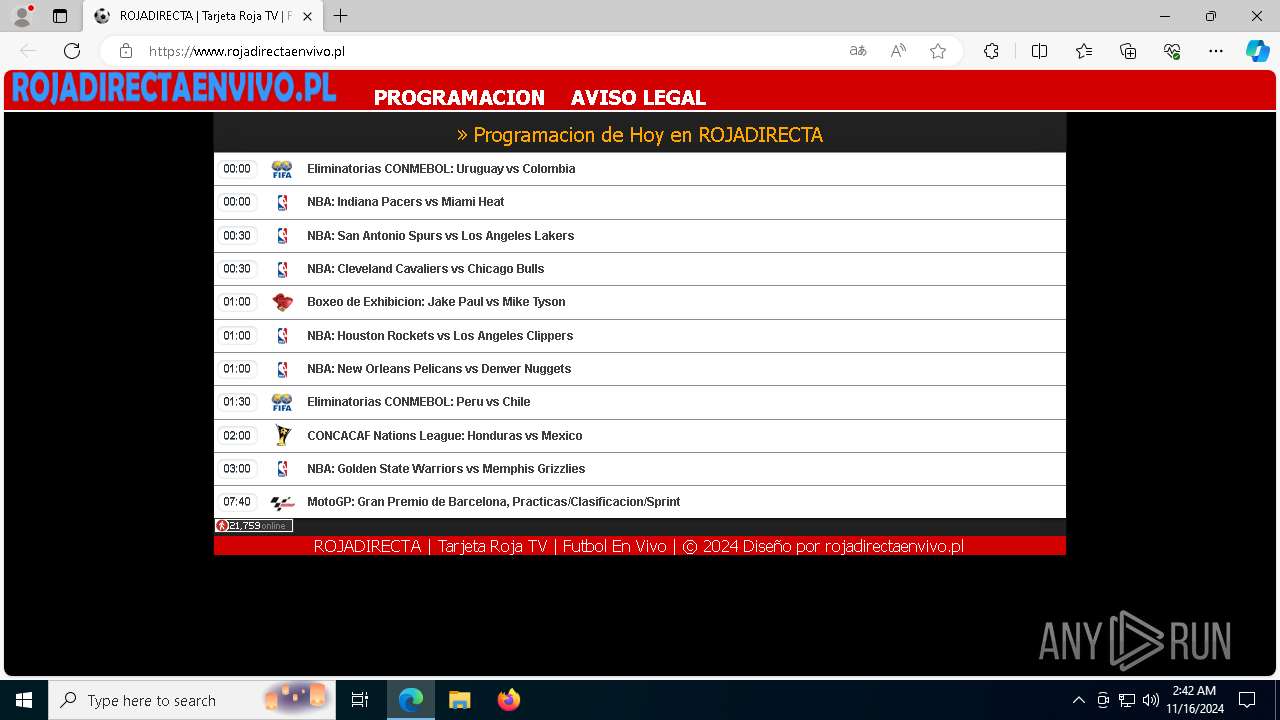This screenshot has width=1280, height=720.
Task: Click the taskbar search box
Action: (192, 700)
